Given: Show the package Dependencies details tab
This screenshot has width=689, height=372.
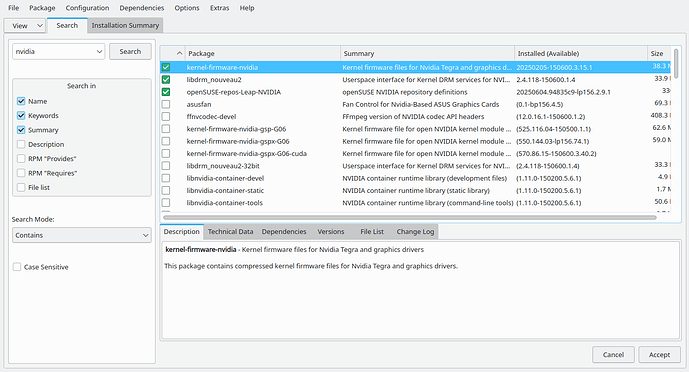Looking at the screenshot, I should pyautogui.click(x=284, y=231).
